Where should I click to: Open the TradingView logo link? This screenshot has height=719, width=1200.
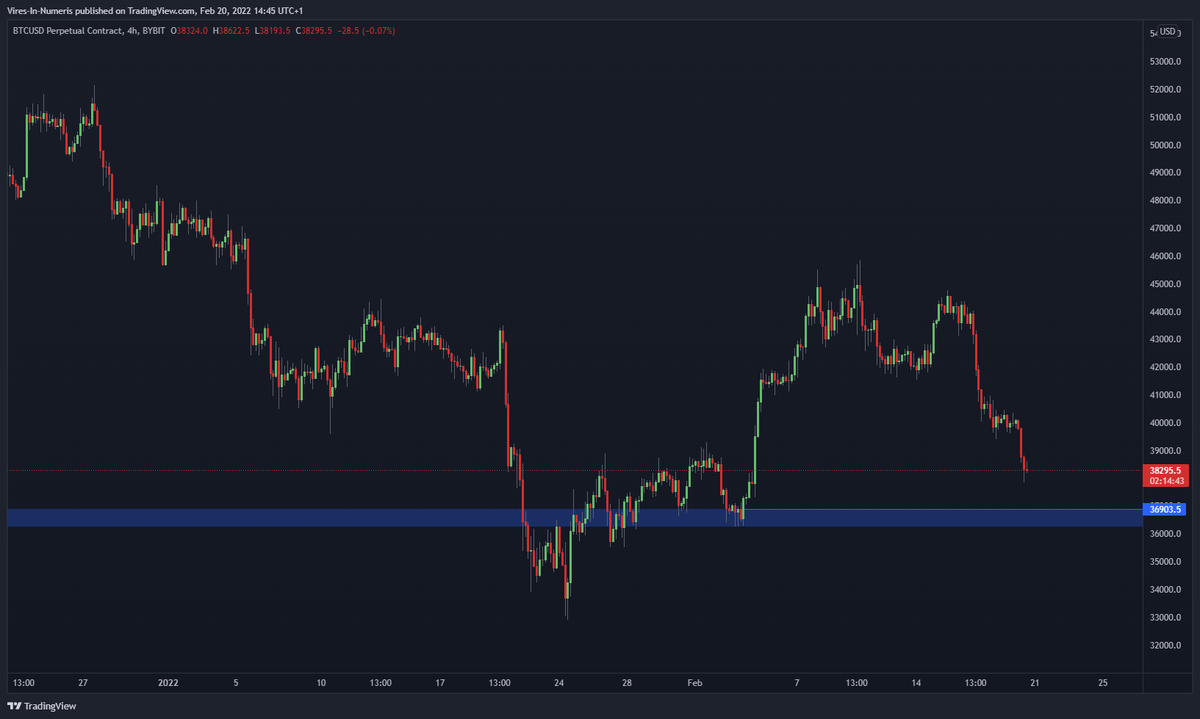(x=42, y=706)
